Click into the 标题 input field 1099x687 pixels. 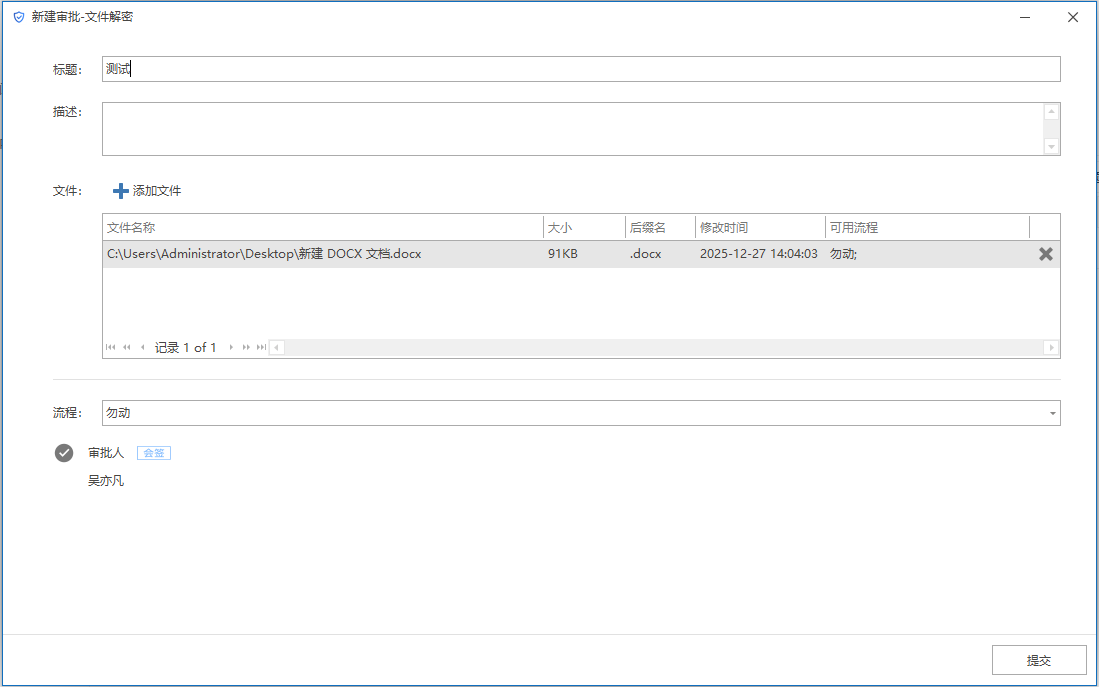click(580, 69)
